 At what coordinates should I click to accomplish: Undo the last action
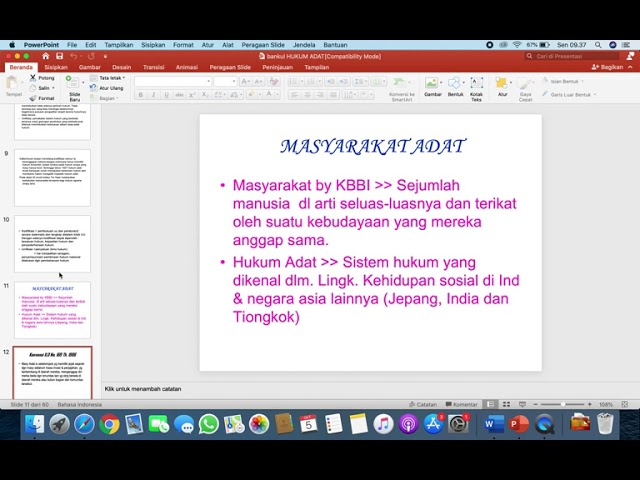[73, 56]
